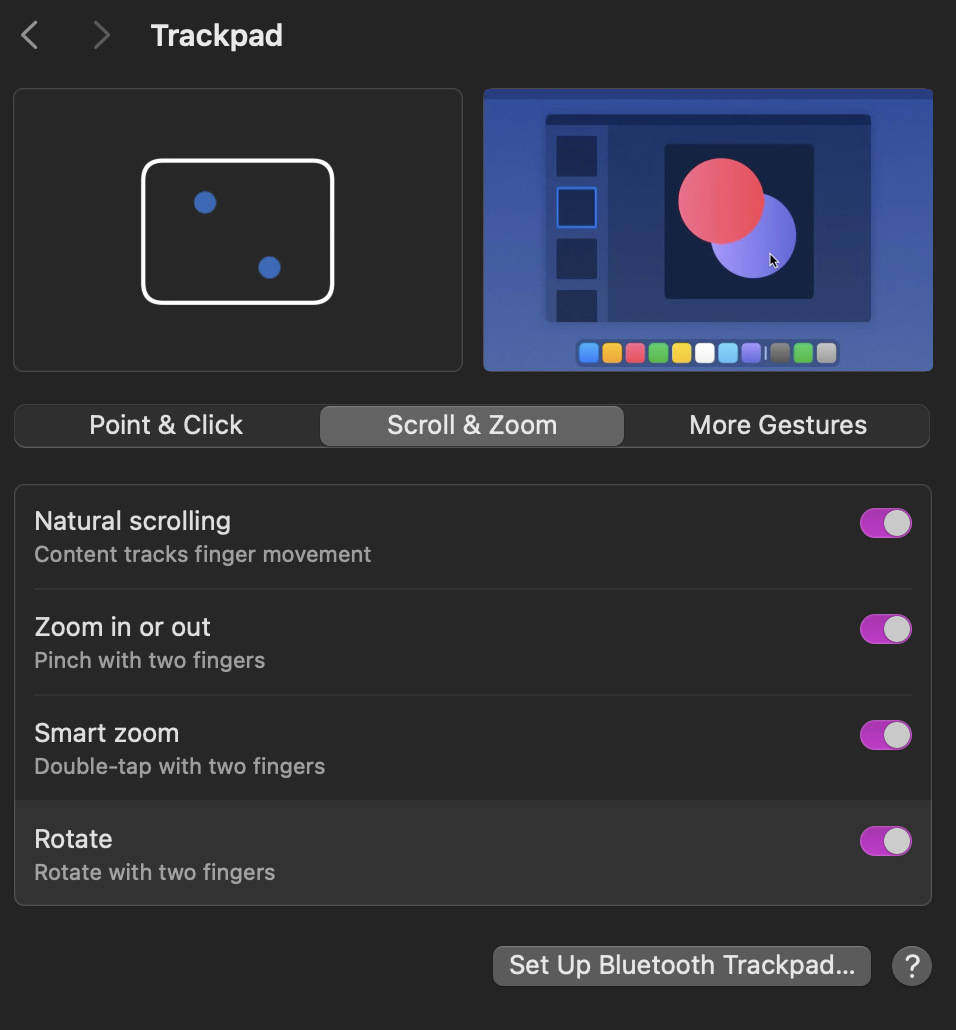Click Set Up Bluetooth Trackpad button

pos(681,966)
